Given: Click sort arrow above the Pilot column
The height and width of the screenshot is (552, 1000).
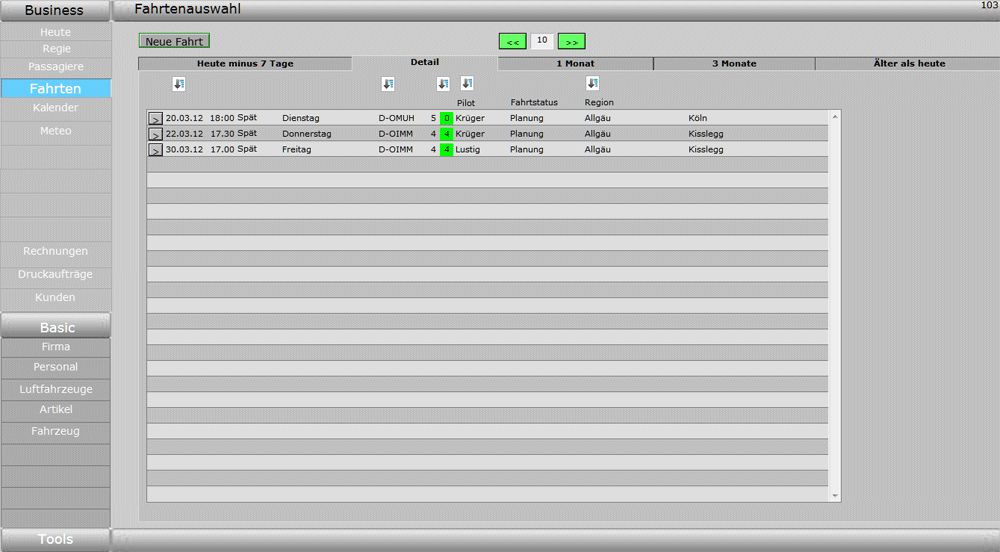Looking at the screenshot, I should coord(467,84).
